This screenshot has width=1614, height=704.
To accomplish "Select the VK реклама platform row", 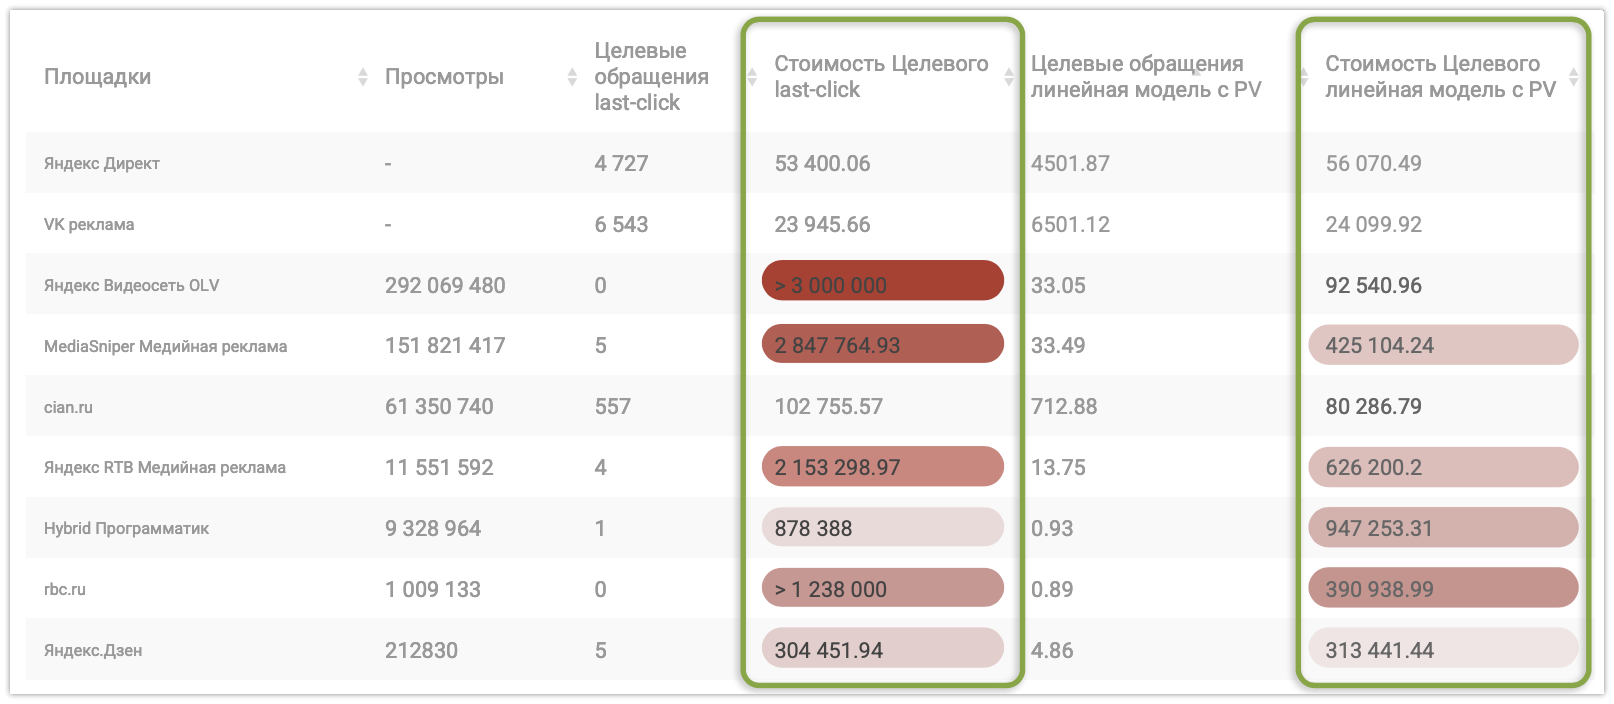I will coord(88,225).
